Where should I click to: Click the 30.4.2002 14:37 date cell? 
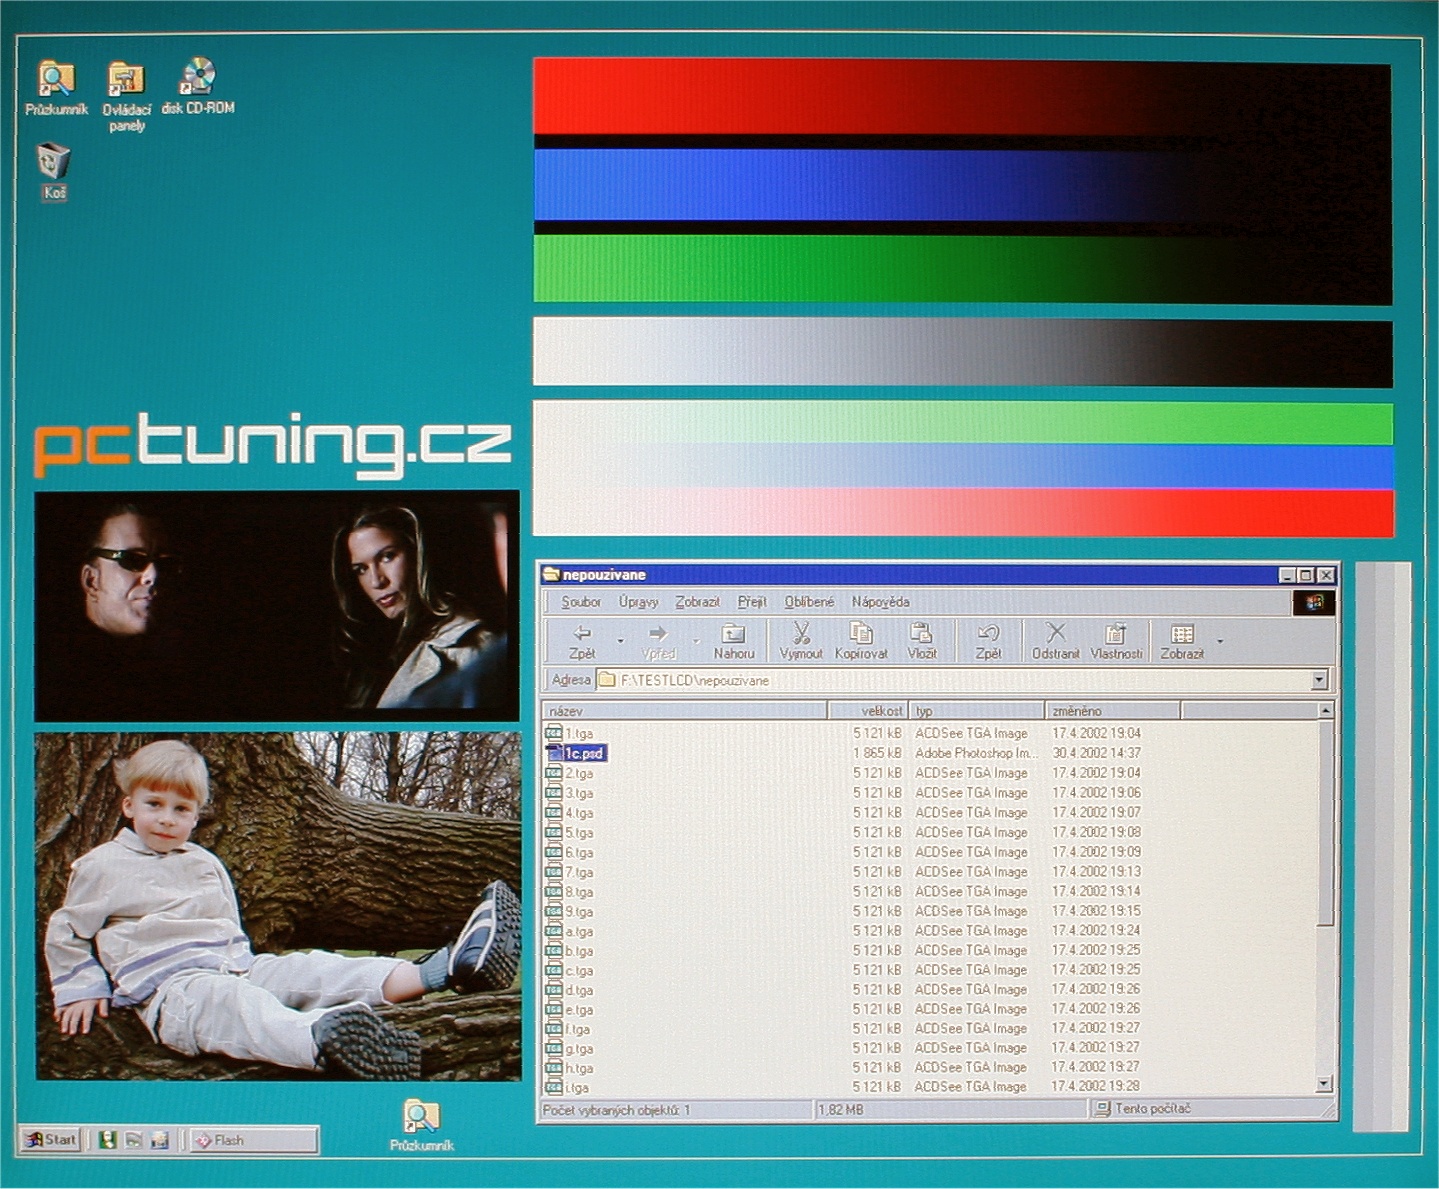[1096, 753]
